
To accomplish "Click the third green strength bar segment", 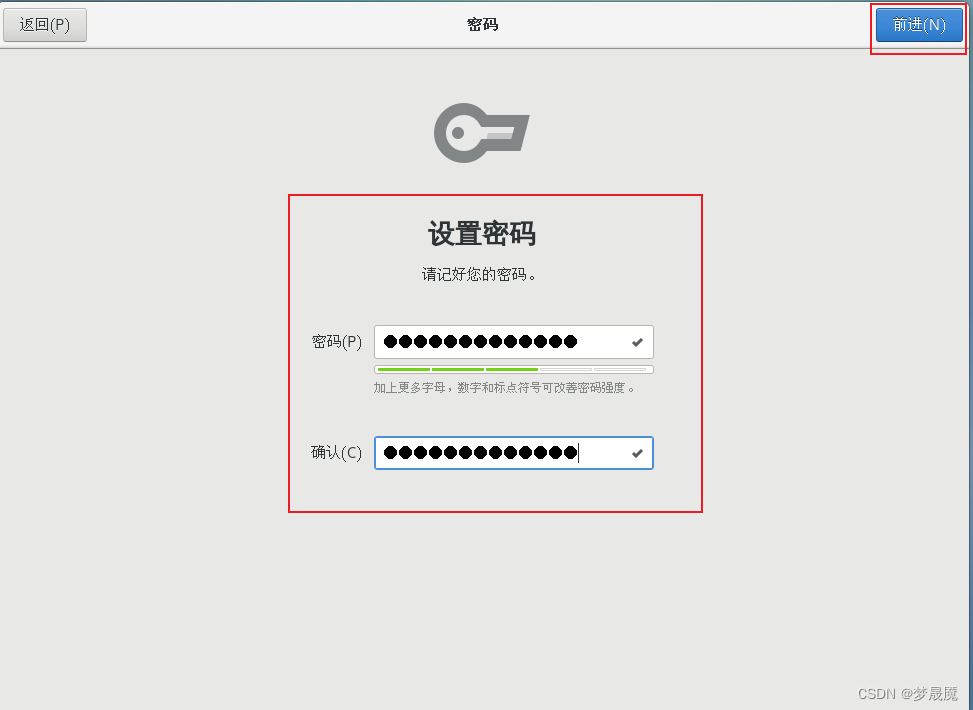I will point(511,369).
